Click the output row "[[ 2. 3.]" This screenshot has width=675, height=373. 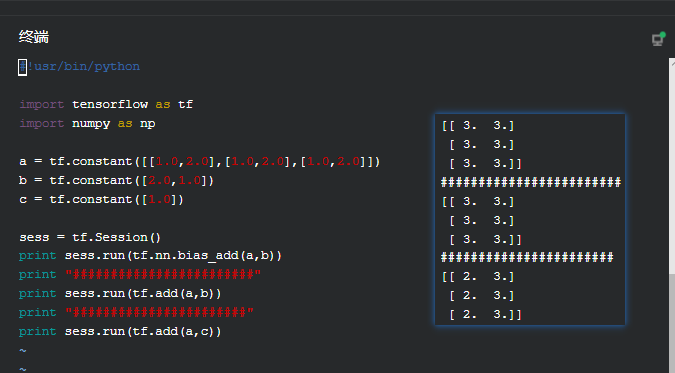478,277
